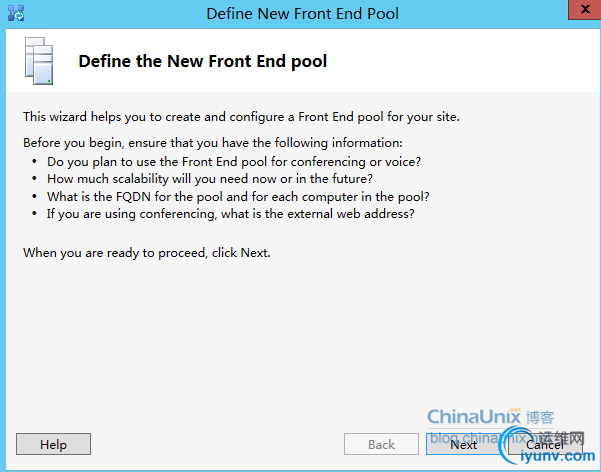601x472 pixels.
Task: Click the 'This wizard helps you' intro sentence
Action: 241,117
